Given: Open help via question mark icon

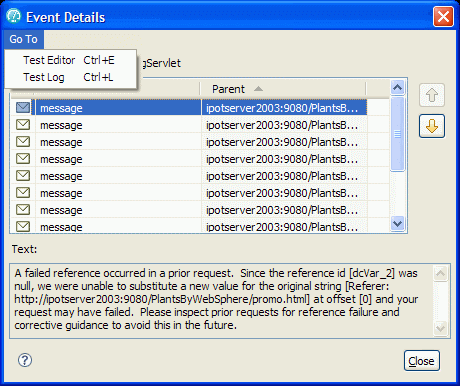Looking at the screenshot, I should point(25,360).
